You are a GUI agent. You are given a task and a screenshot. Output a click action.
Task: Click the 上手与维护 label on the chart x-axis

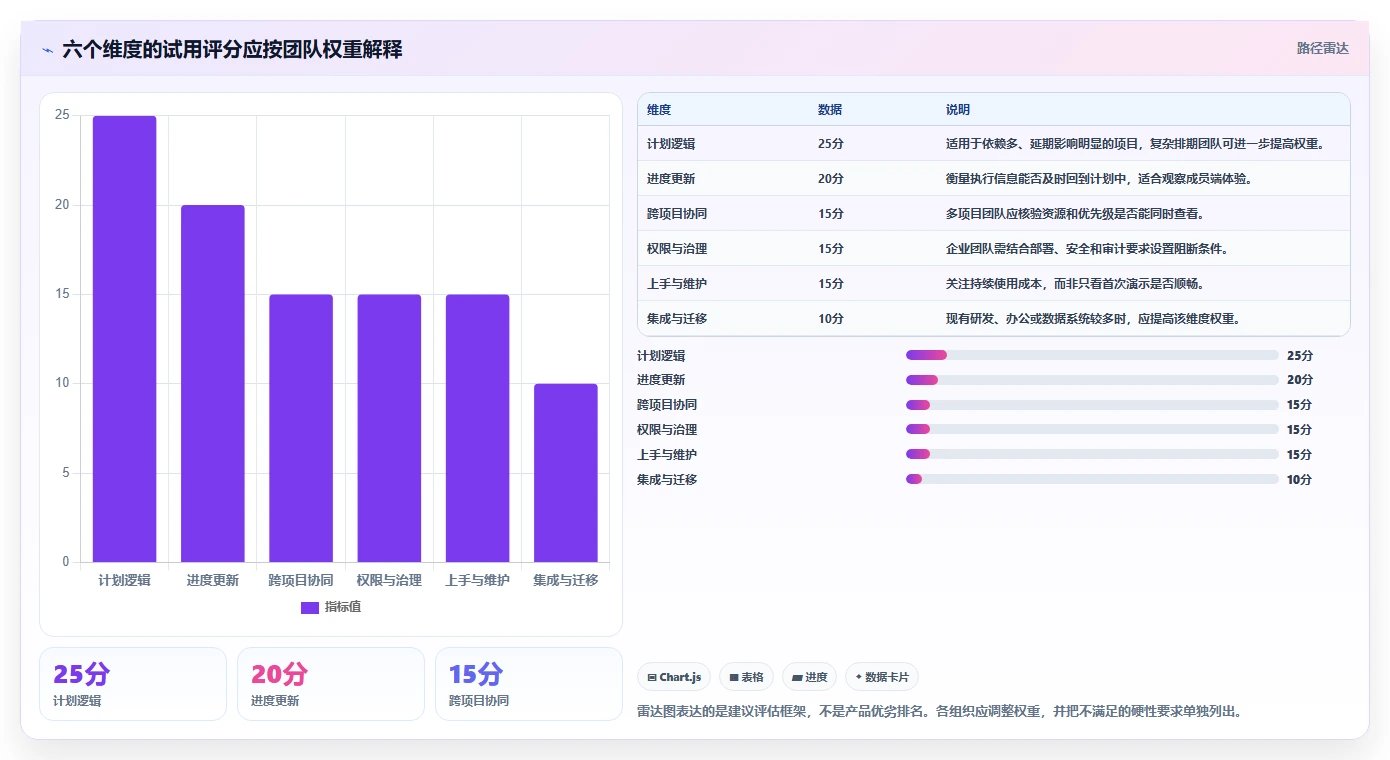coord(477,580)
